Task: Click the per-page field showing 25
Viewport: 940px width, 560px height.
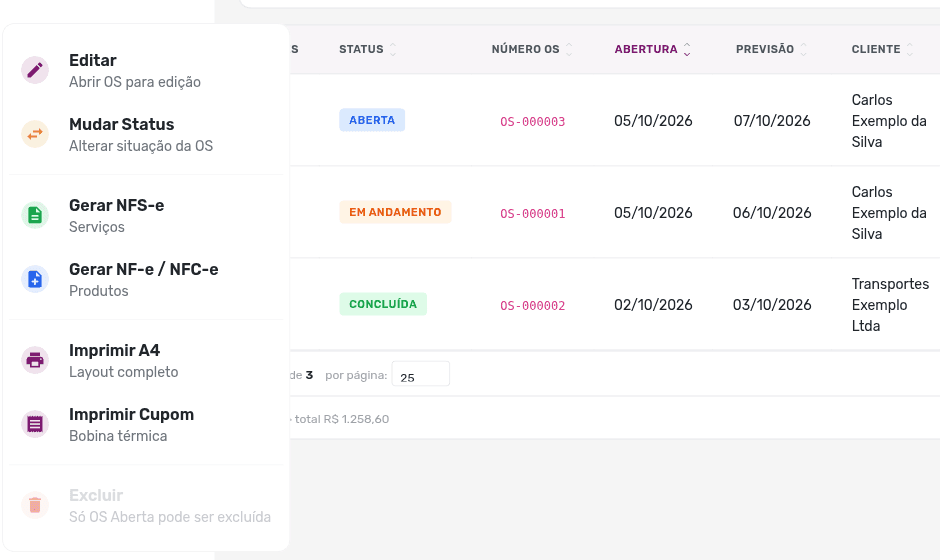Action: click(420, 374)
